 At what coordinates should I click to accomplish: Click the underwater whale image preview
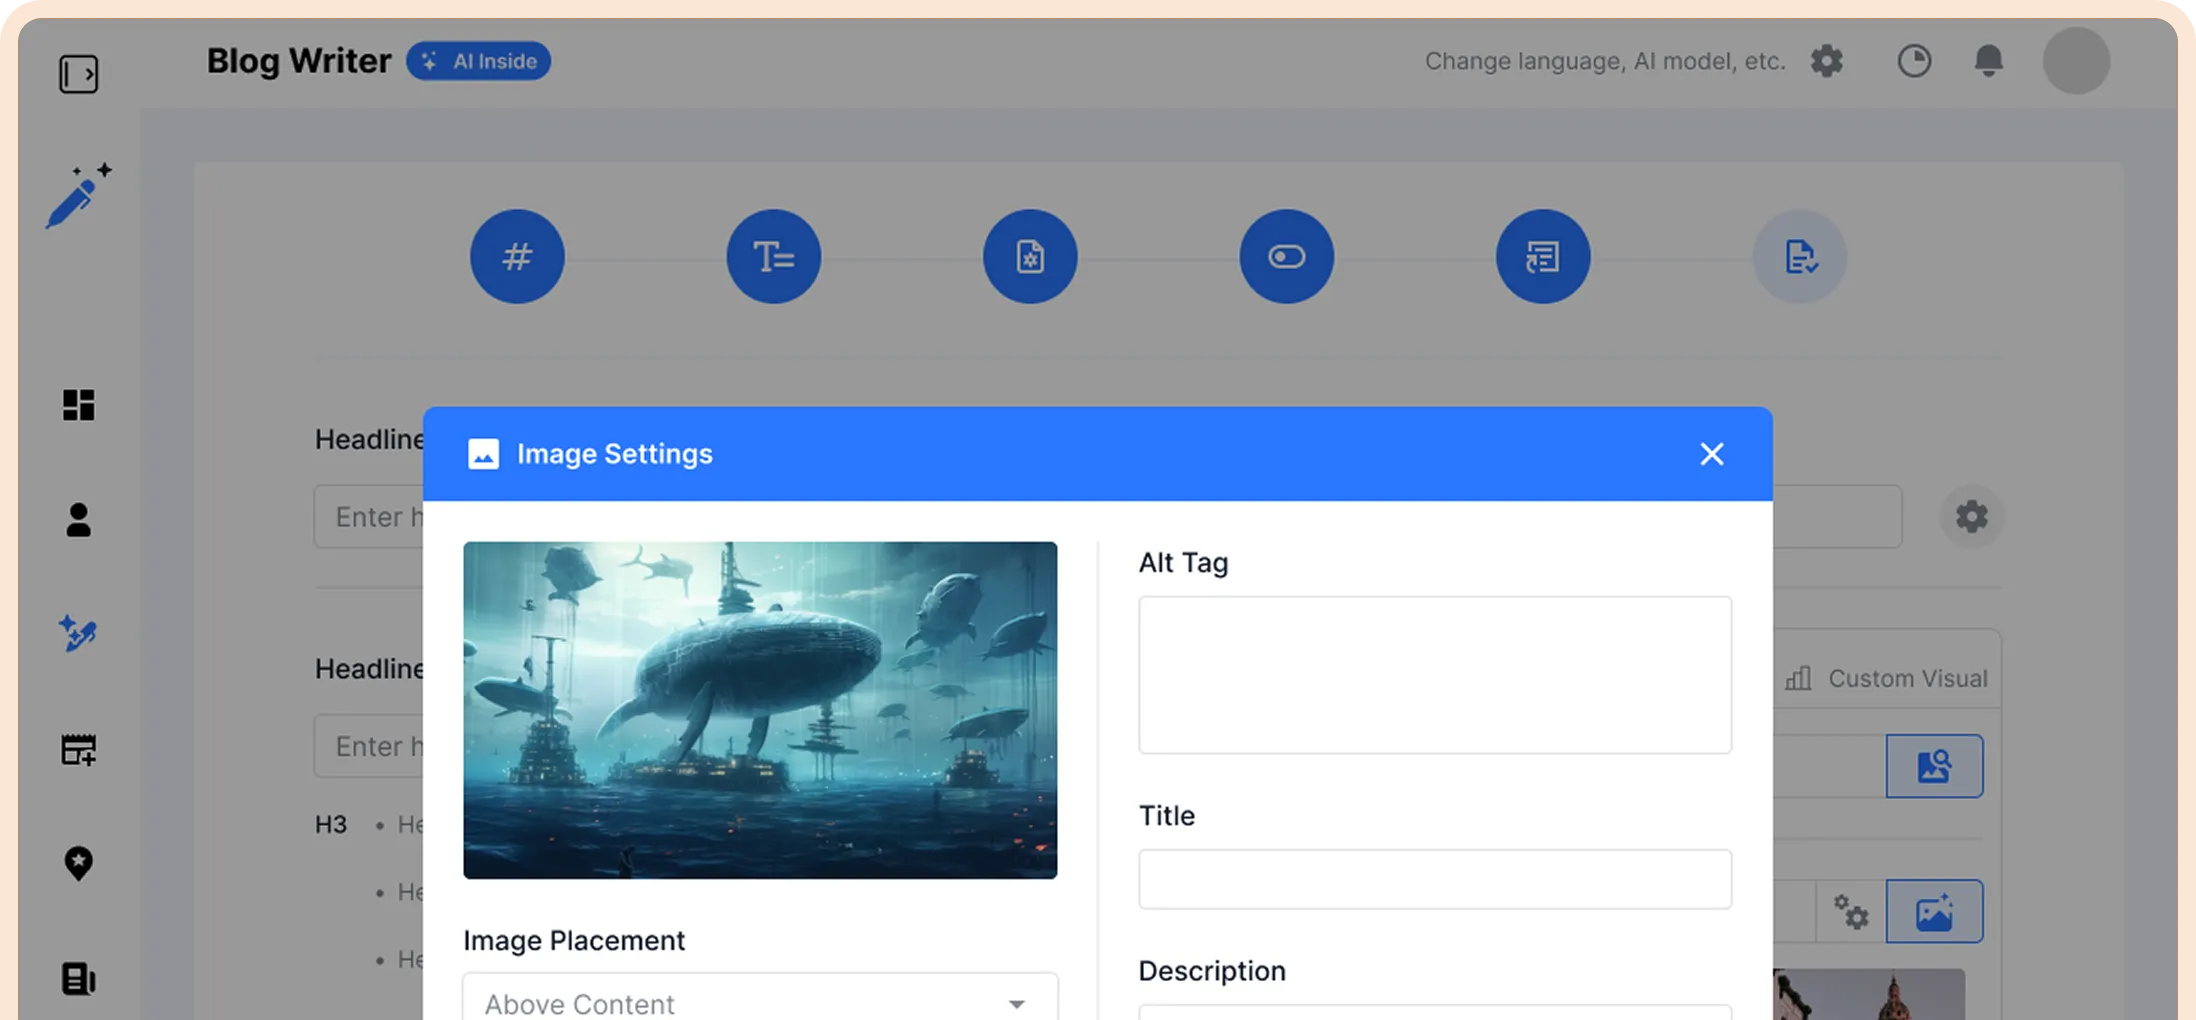tap(760, 710)
